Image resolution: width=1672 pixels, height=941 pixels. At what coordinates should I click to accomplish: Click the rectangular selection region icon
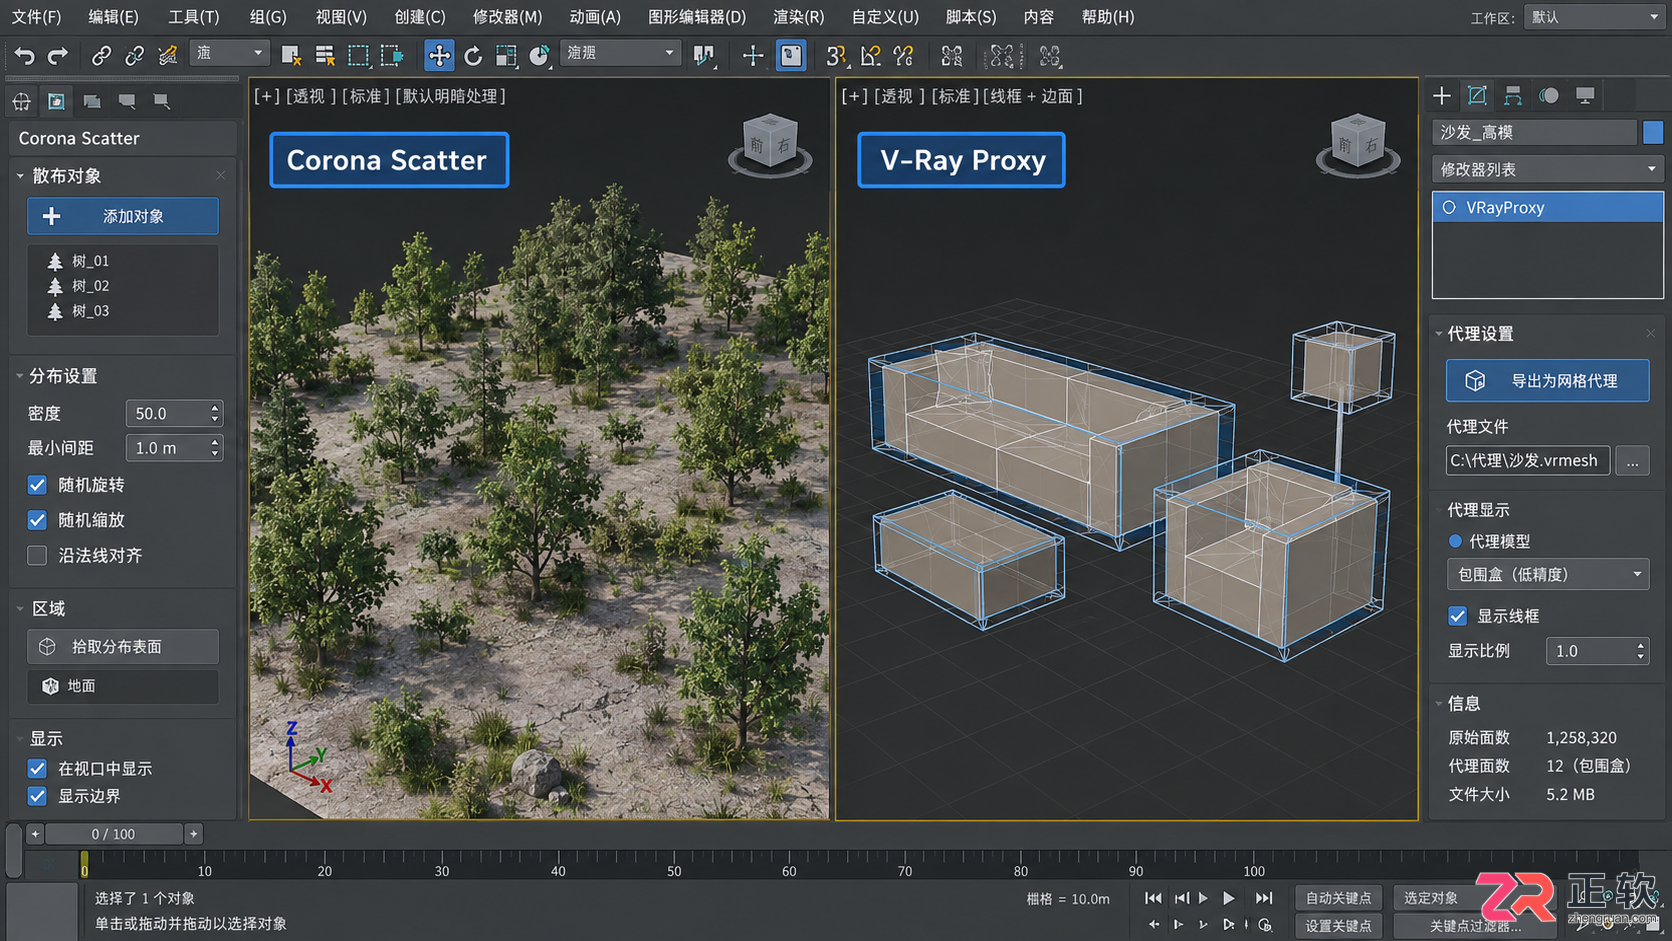358,56
